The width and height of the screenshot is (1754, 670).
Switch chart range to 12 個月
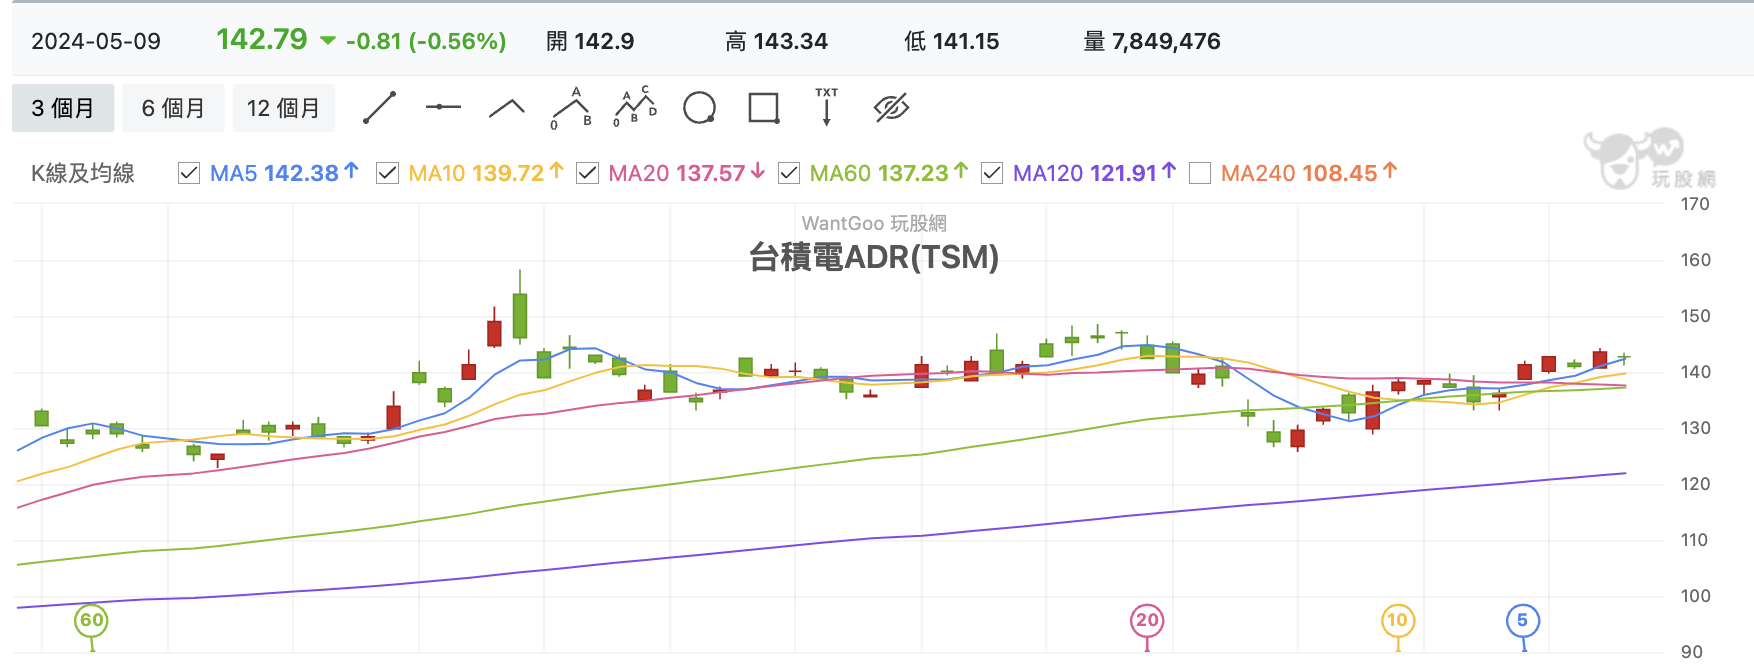click(284, 108)
